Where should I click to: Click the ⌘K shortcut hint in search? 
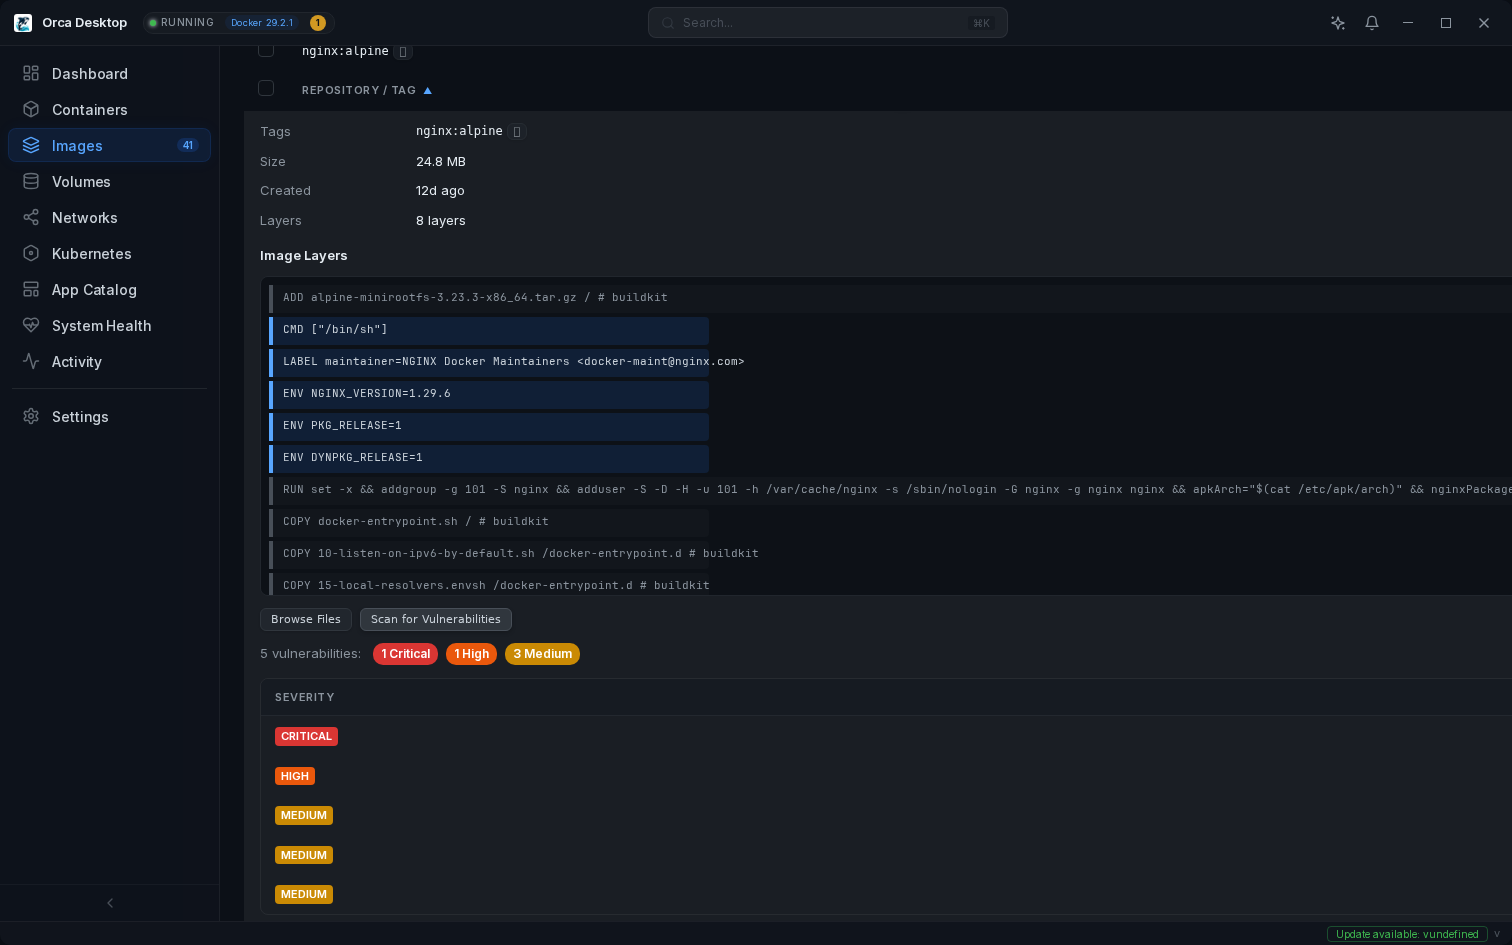pos(981,23)
